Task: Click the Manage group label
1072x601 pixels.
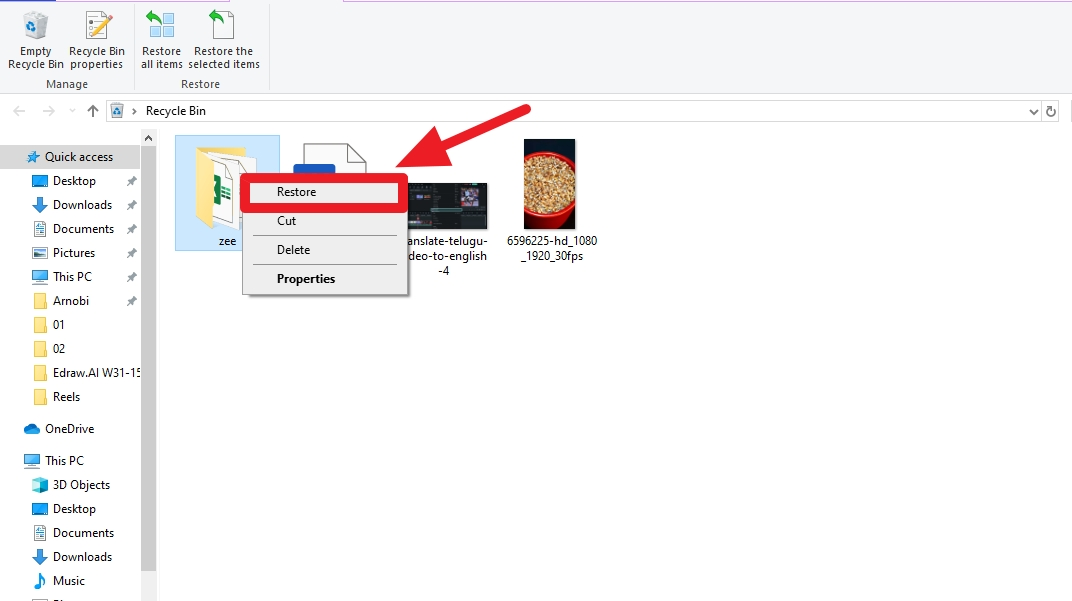Action: coord(67,84)
